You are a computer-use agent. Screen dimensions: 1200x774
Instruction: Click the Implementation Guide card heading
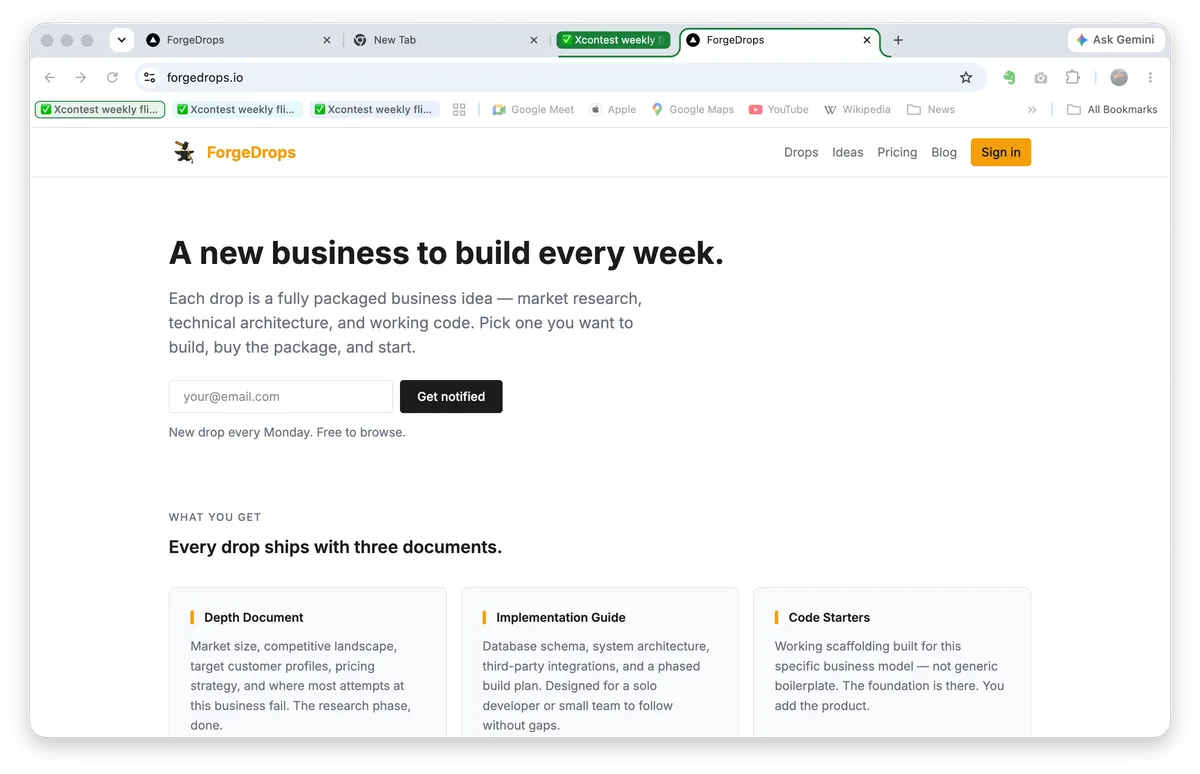[x=561, y=617]
